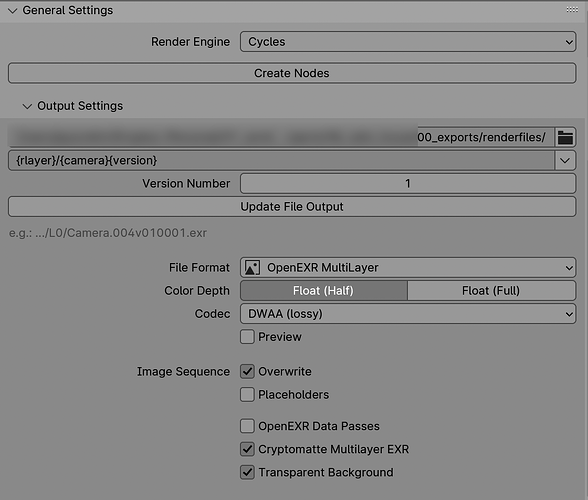Uncheck Transparent Background option
This screenshot has height=500, width=588.
(x=247, y=472)
